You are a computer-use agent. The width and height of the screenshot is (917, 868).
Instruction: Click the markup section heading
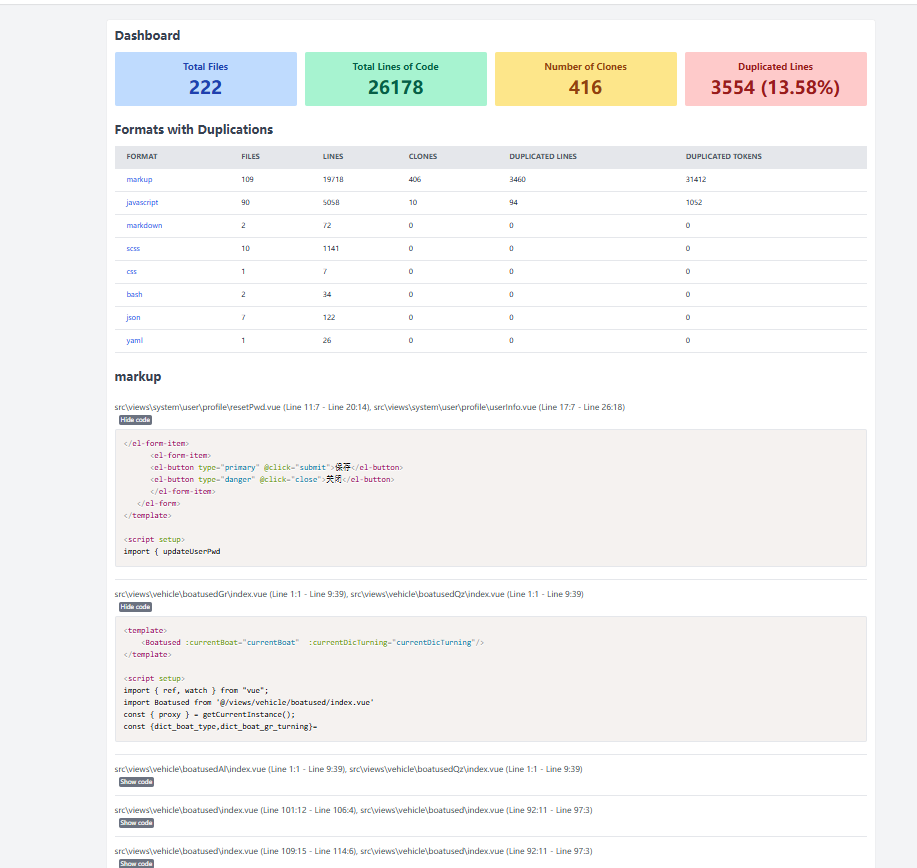(x=138, y=377)
